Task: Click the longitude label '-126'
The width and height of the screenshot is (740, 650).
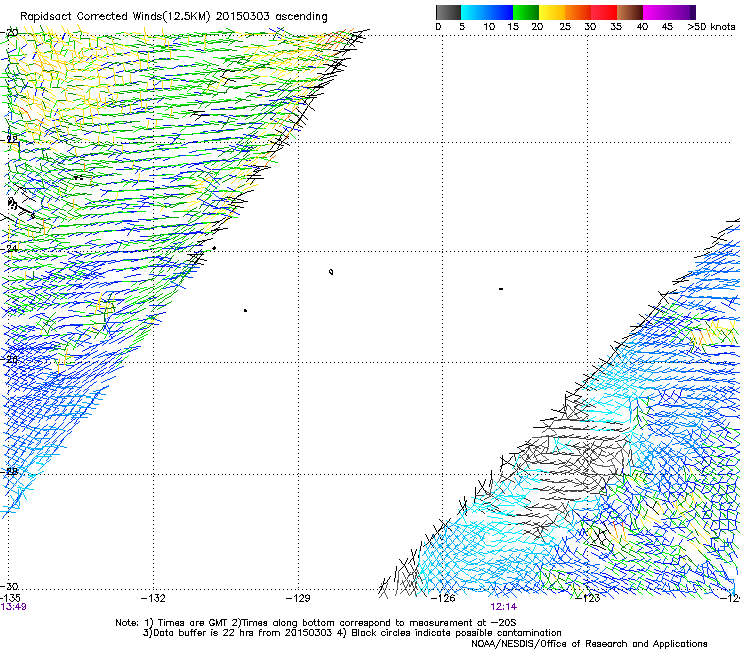Action: 443,599
